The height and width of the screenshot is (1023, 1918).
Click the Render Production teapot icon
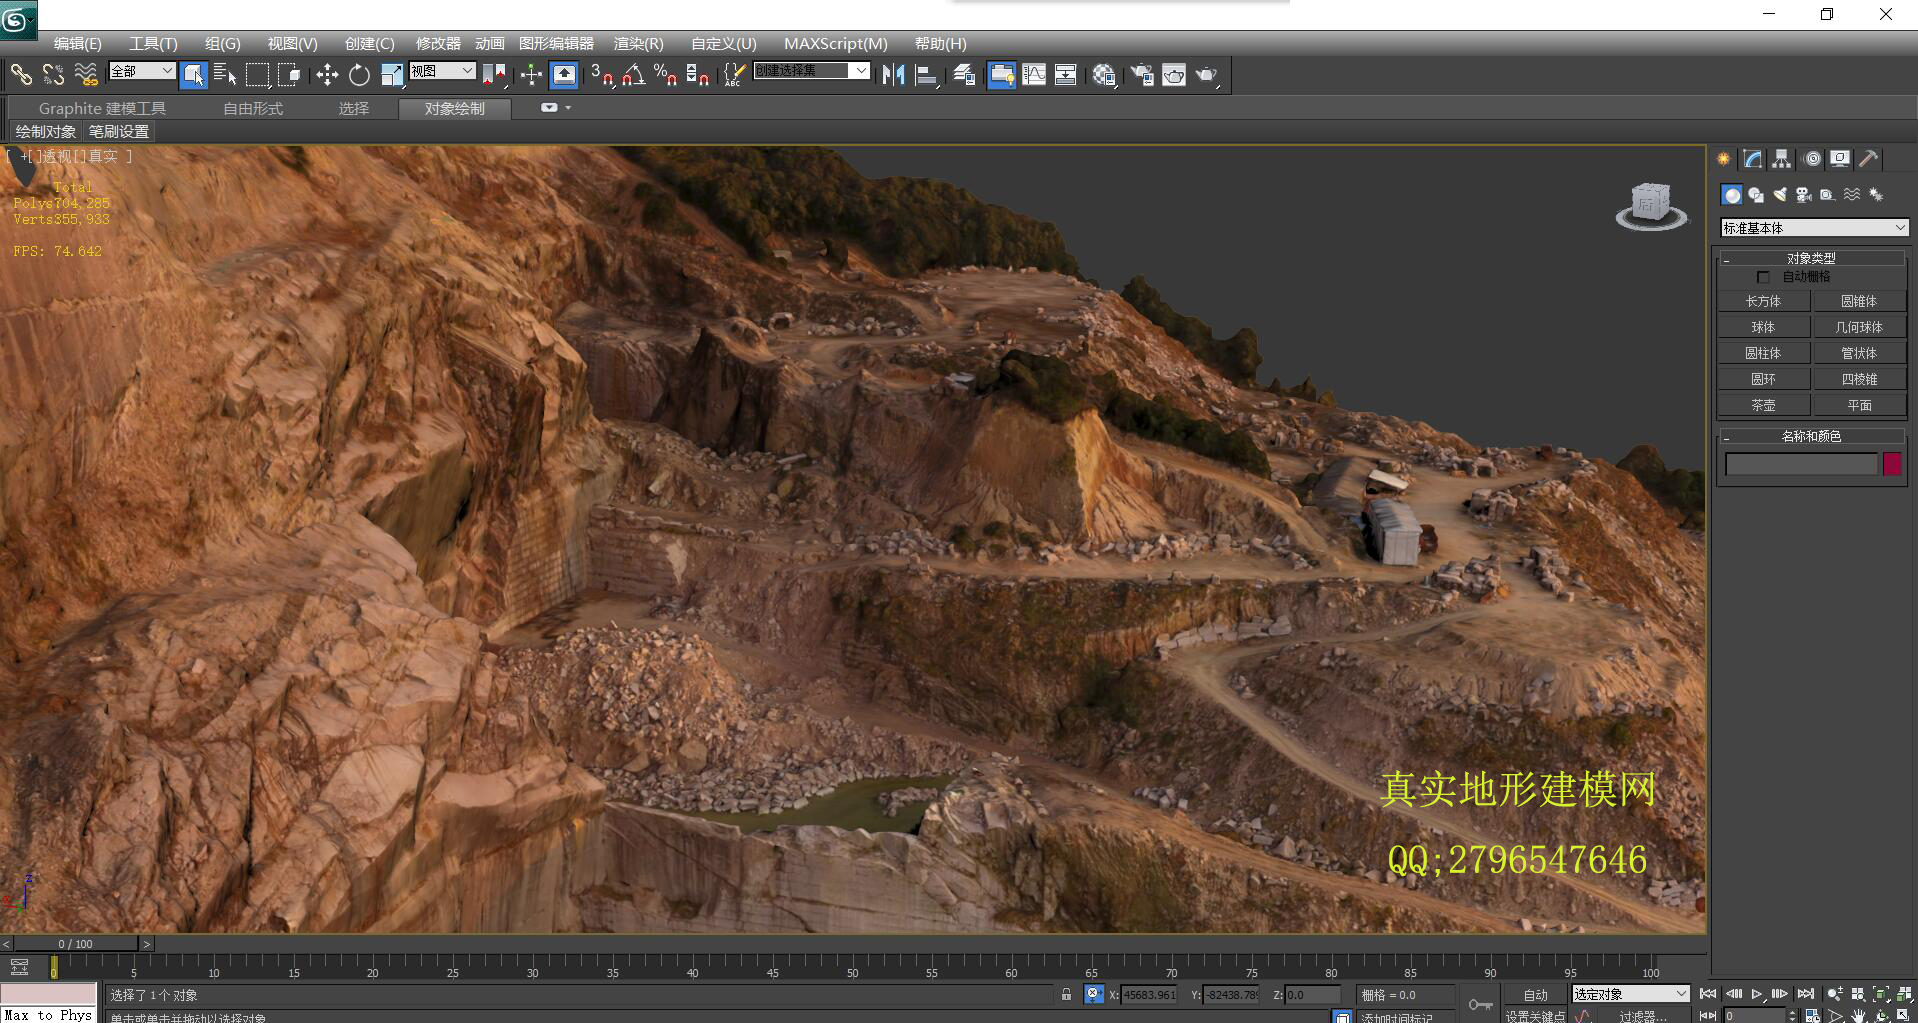[1207, 74]
